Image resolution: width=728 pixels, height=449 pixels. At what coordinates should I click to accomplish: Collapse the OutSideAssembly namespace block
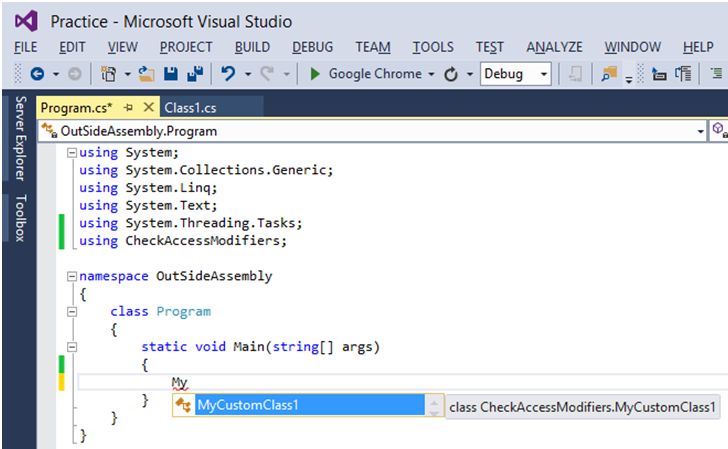tap(70, 276)
